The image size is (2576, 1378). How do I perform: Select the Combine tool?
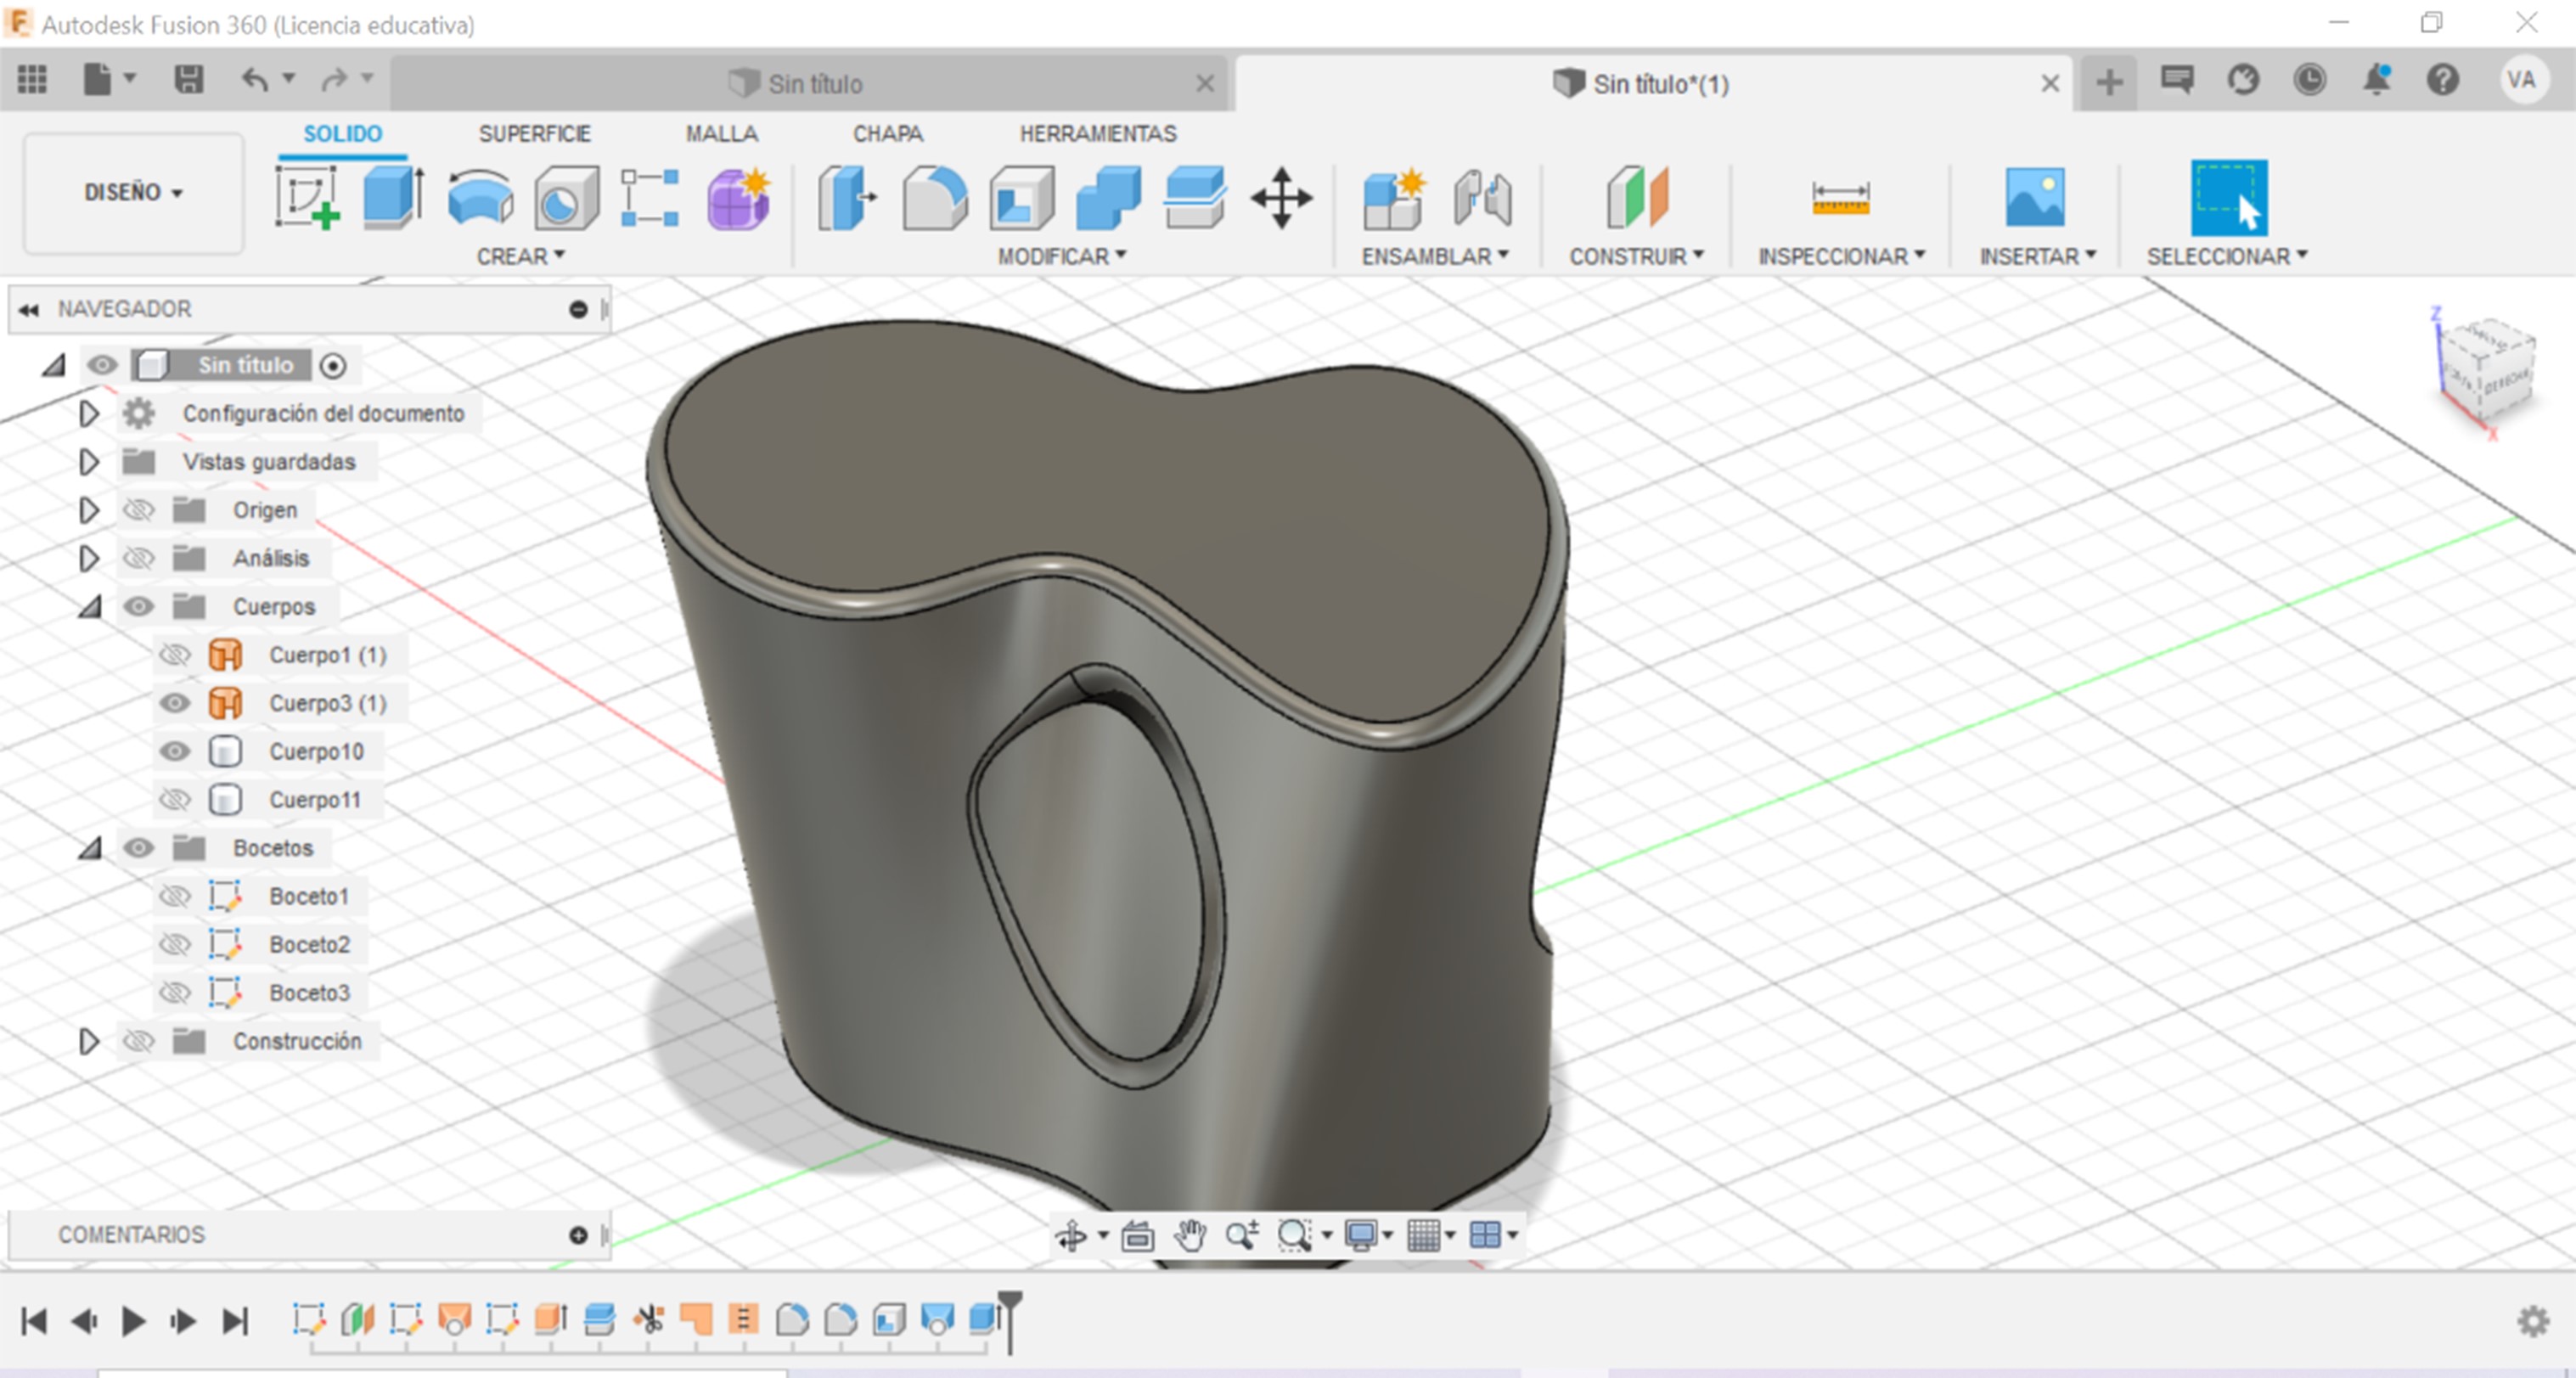pyautogui.click(x=1108, y=198)
